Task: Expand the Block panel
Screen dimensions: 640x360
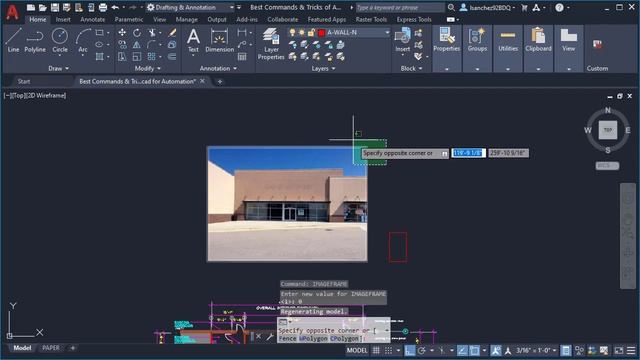Action: (411, 68)
